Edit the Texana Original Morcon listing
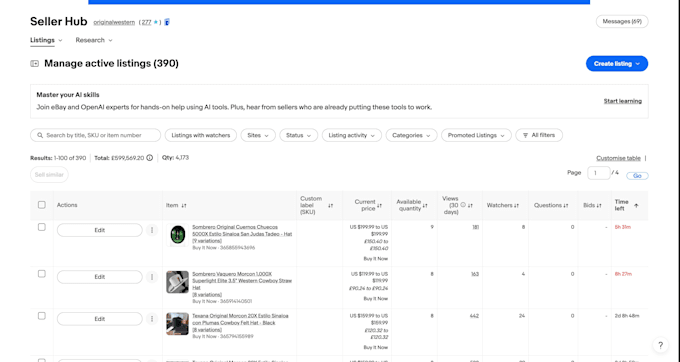Screen dimensions: 680x362 (x=100, y=319)
